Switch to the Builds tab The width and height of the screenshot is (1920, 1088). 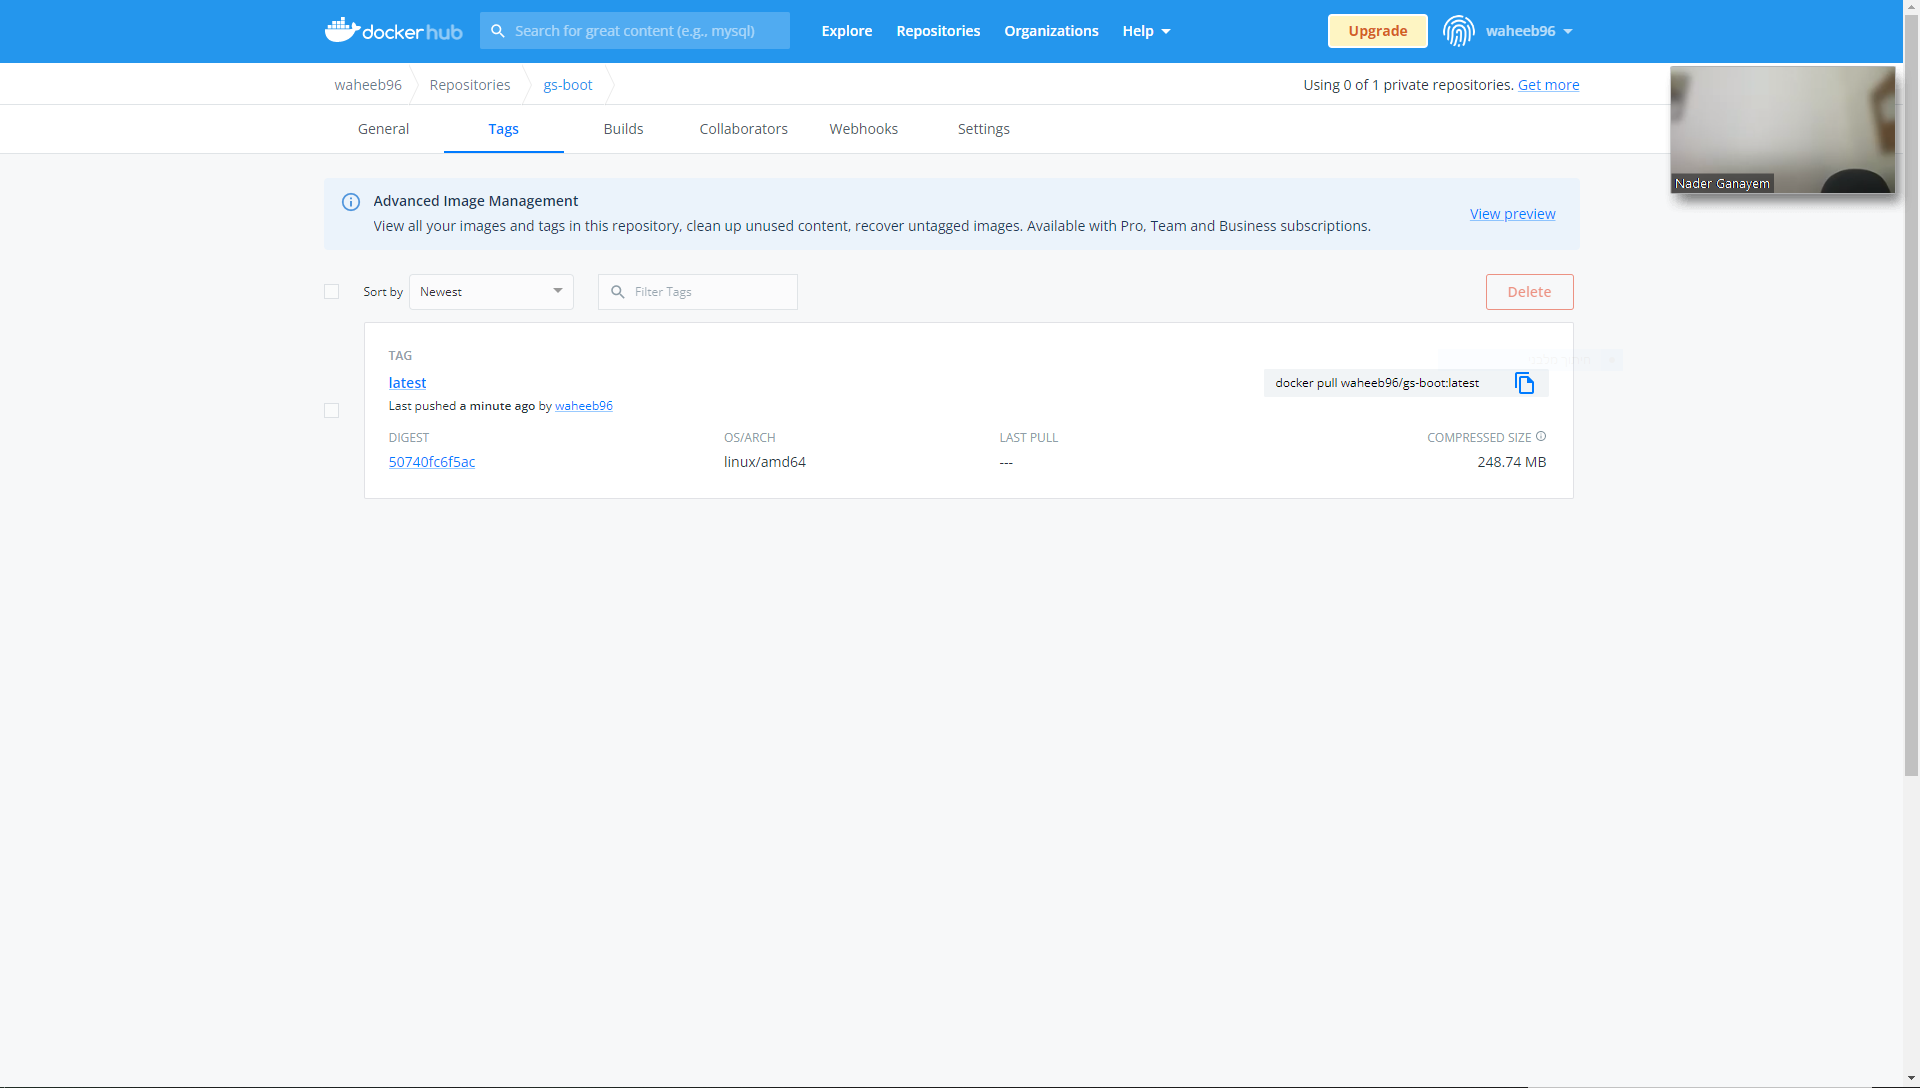tap(623, 128)
